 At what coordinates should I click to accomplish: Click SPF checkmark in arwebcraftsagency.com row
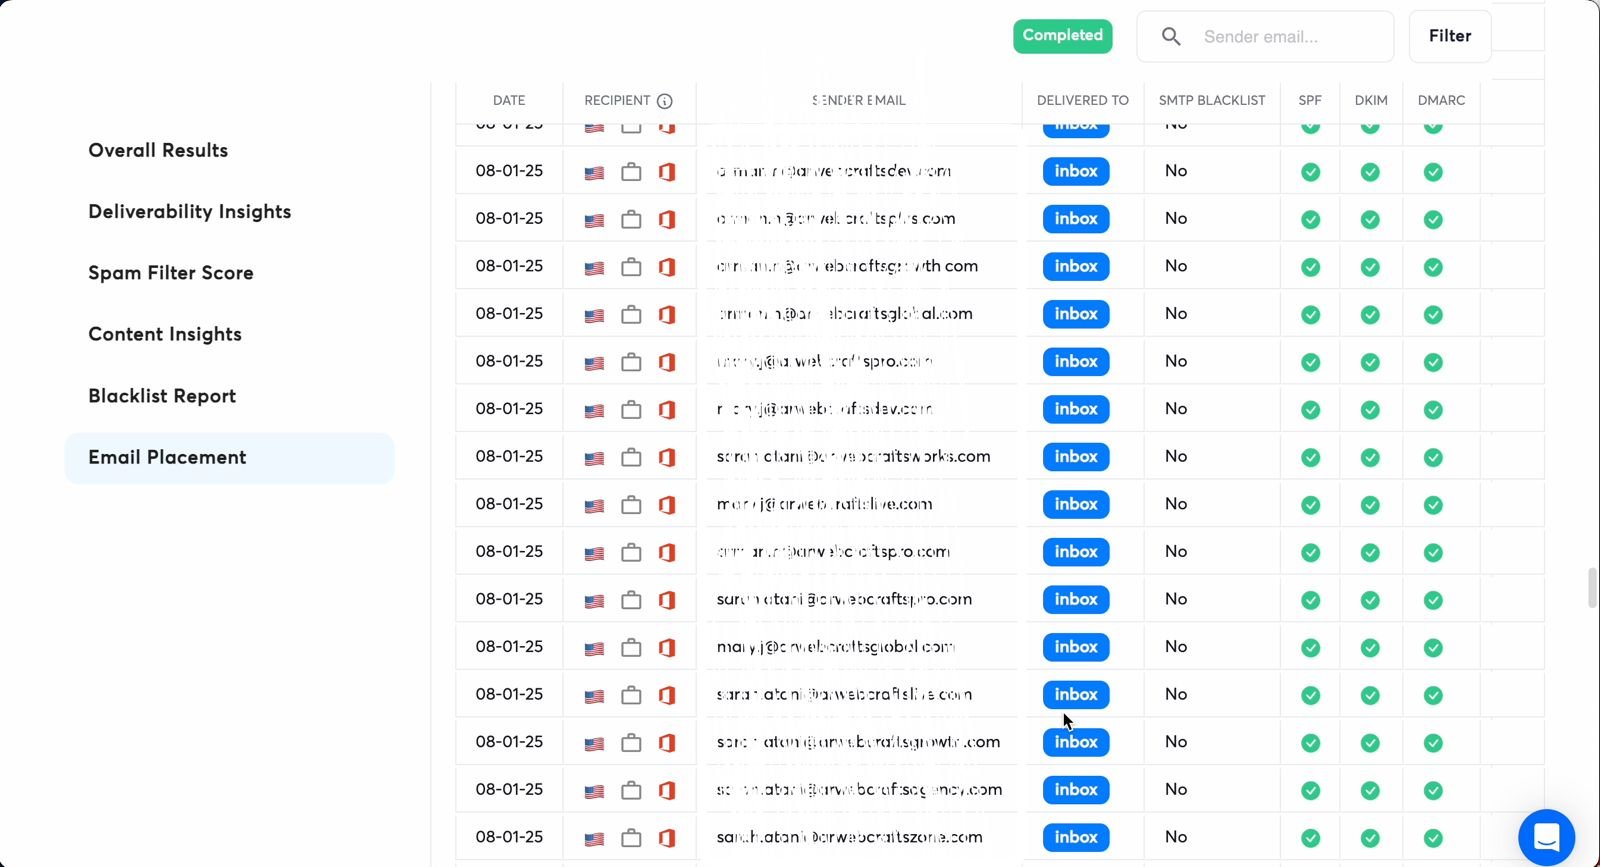point(1310,790)
